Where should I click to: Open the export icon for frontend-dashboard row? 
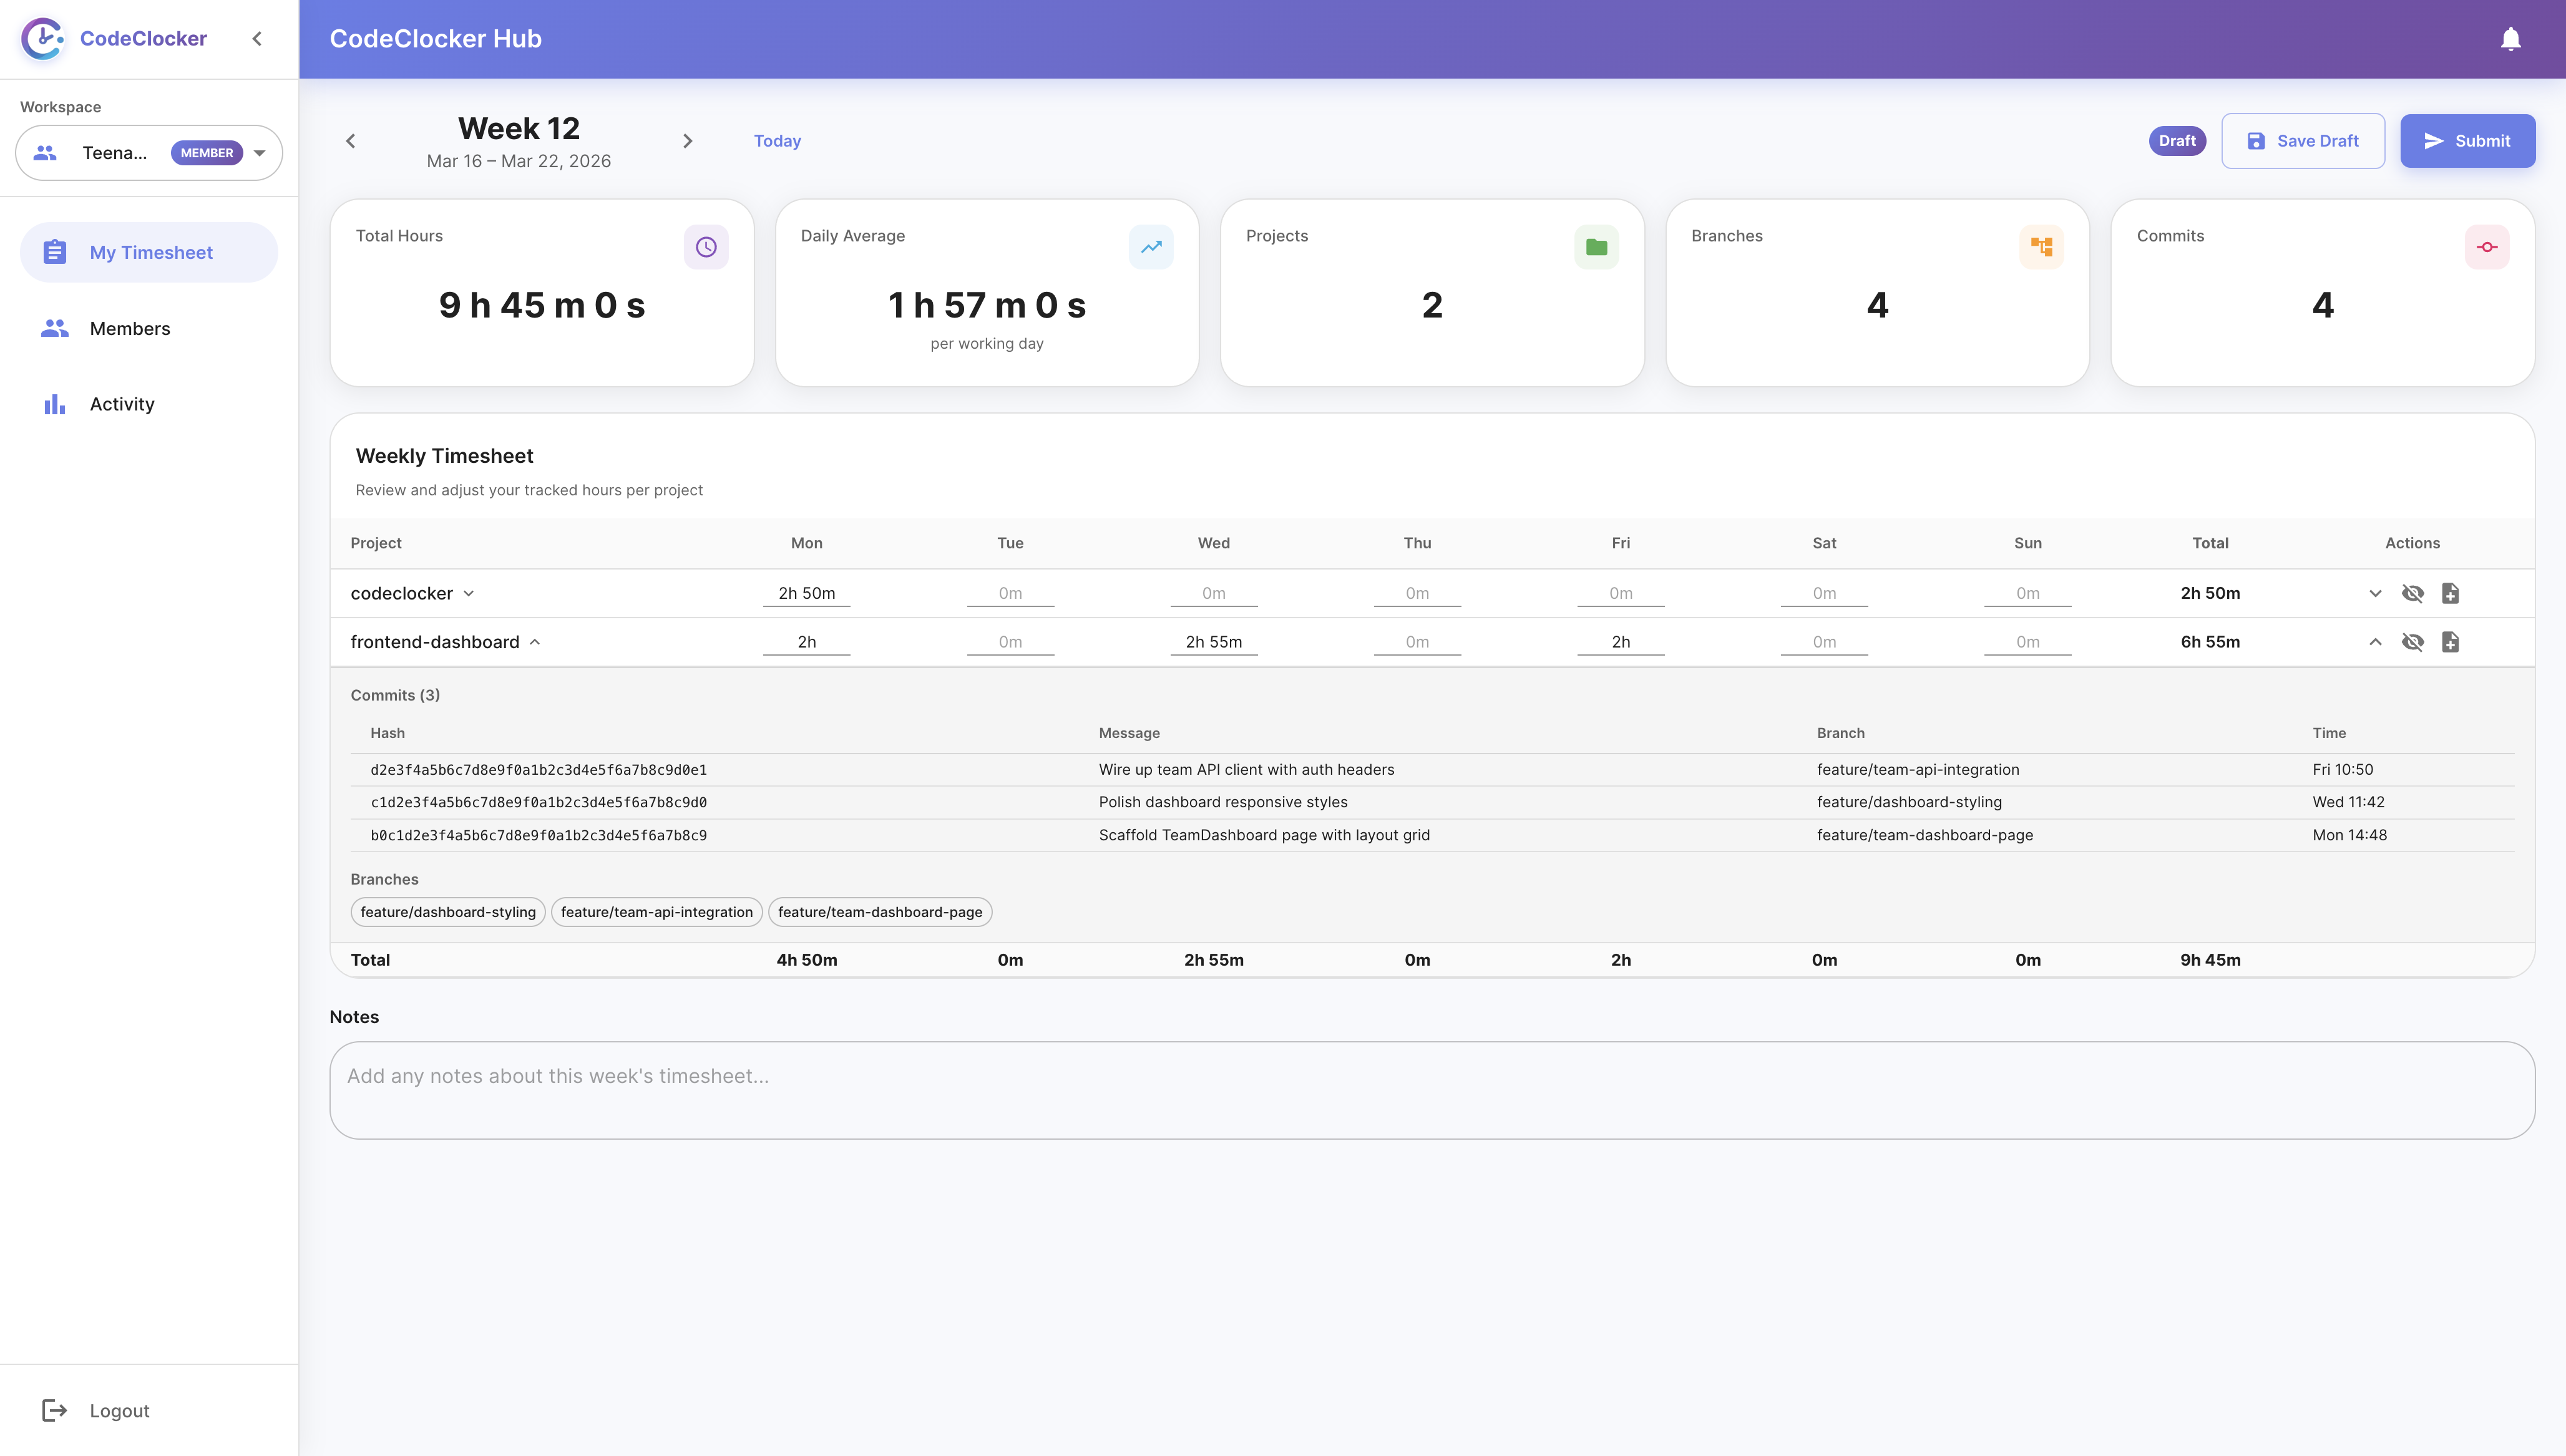point(2450,641)
